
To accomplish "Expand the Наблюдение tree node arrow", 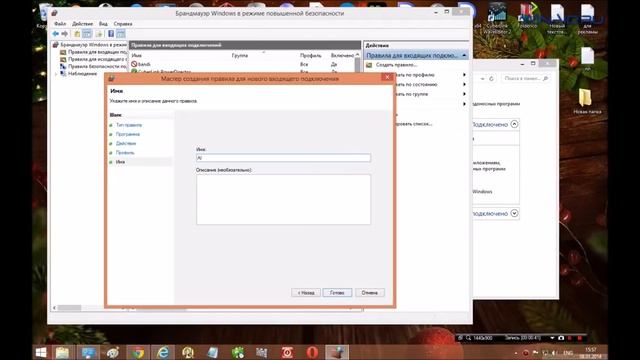I will (56, 74).
